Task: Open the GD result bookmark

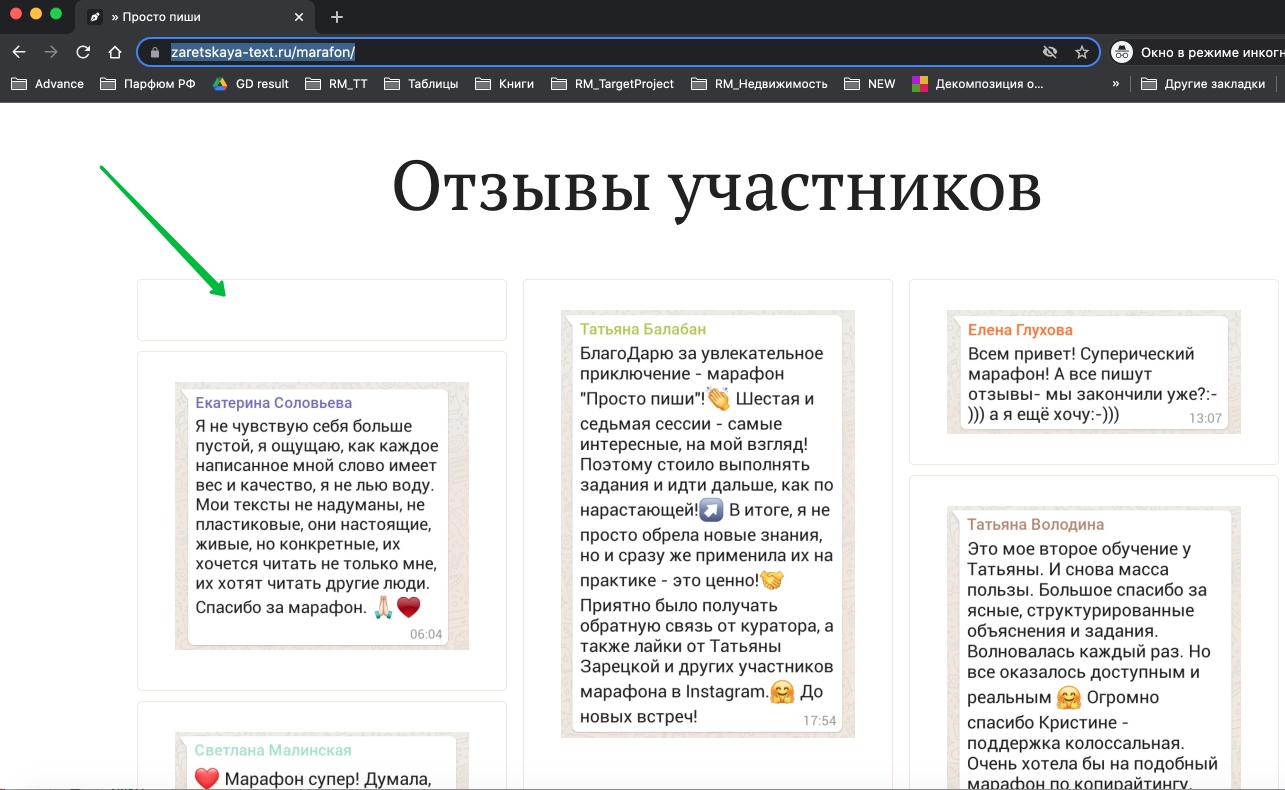Action: [x=251, y=84]
